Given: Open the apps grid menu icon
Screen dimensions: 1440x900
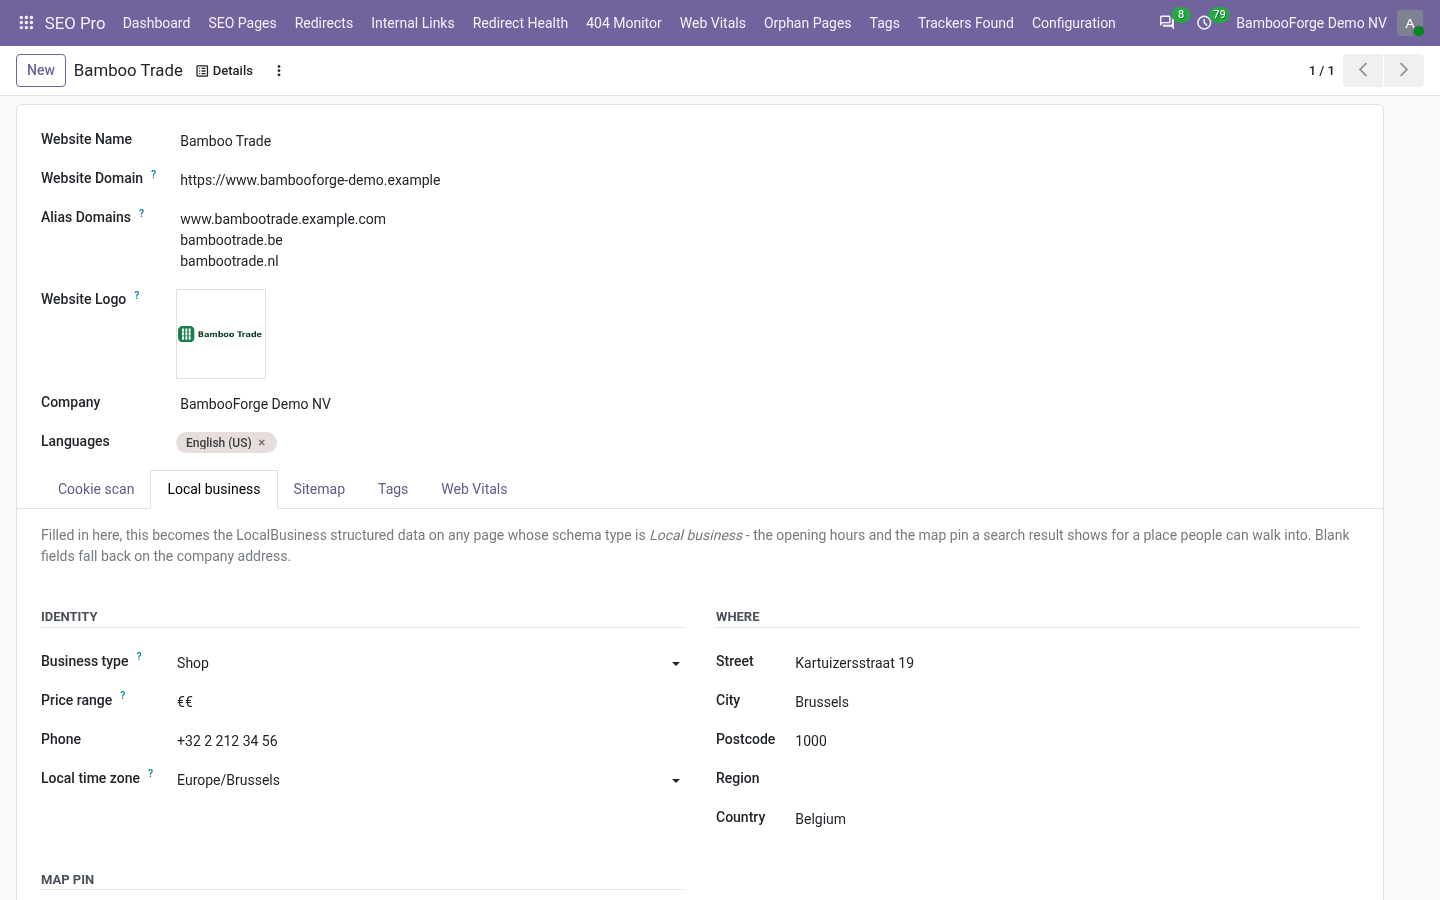Looking at the screenshot, I should 27,23.
